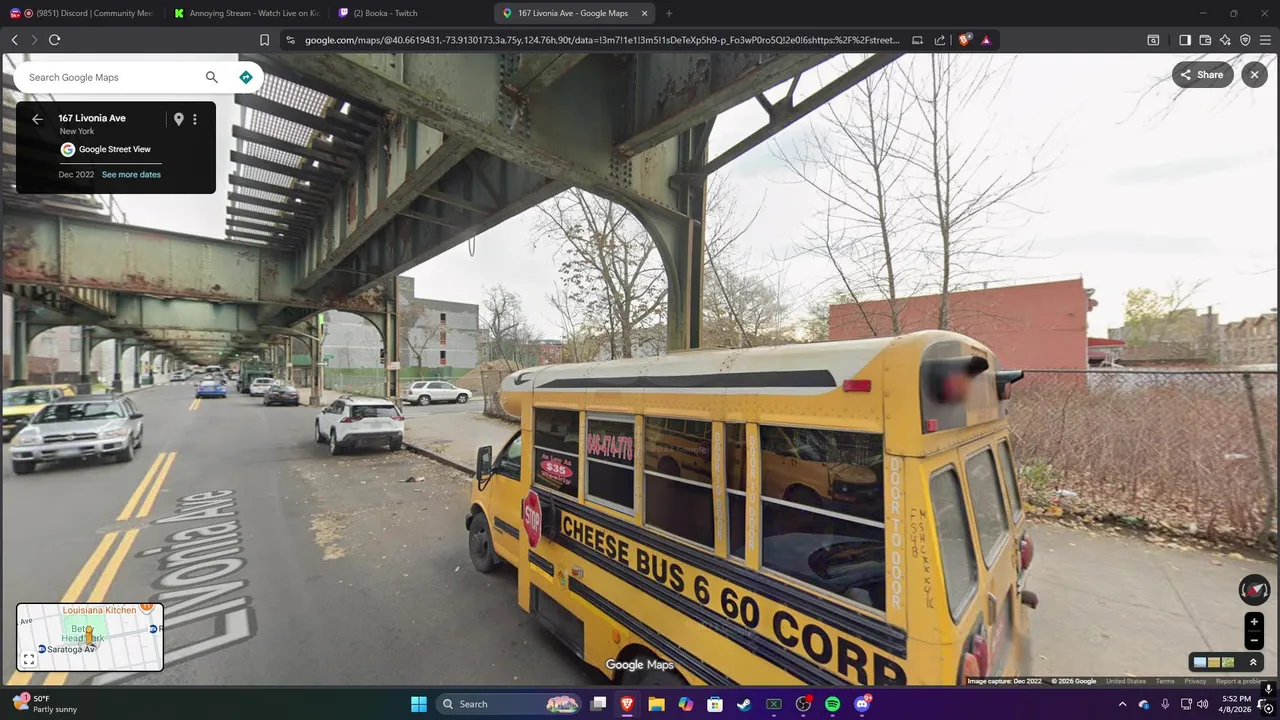Click the Google Maps search magnifier icon
1280x720 pixels.
coord(211,77)
